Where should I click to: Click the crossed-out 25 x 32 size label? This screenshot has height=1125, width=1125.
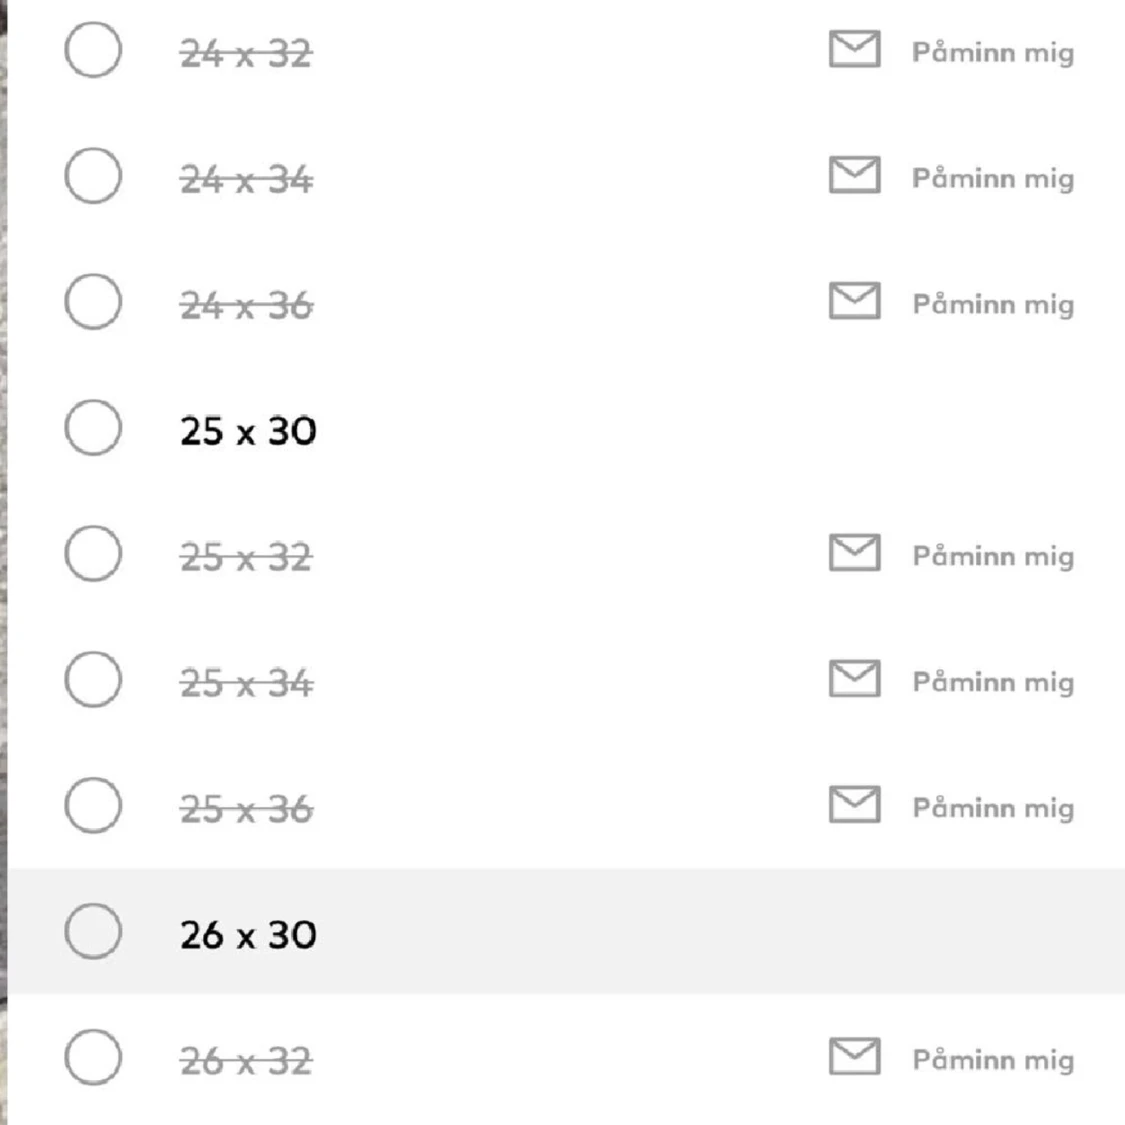[x=246, y=557]
